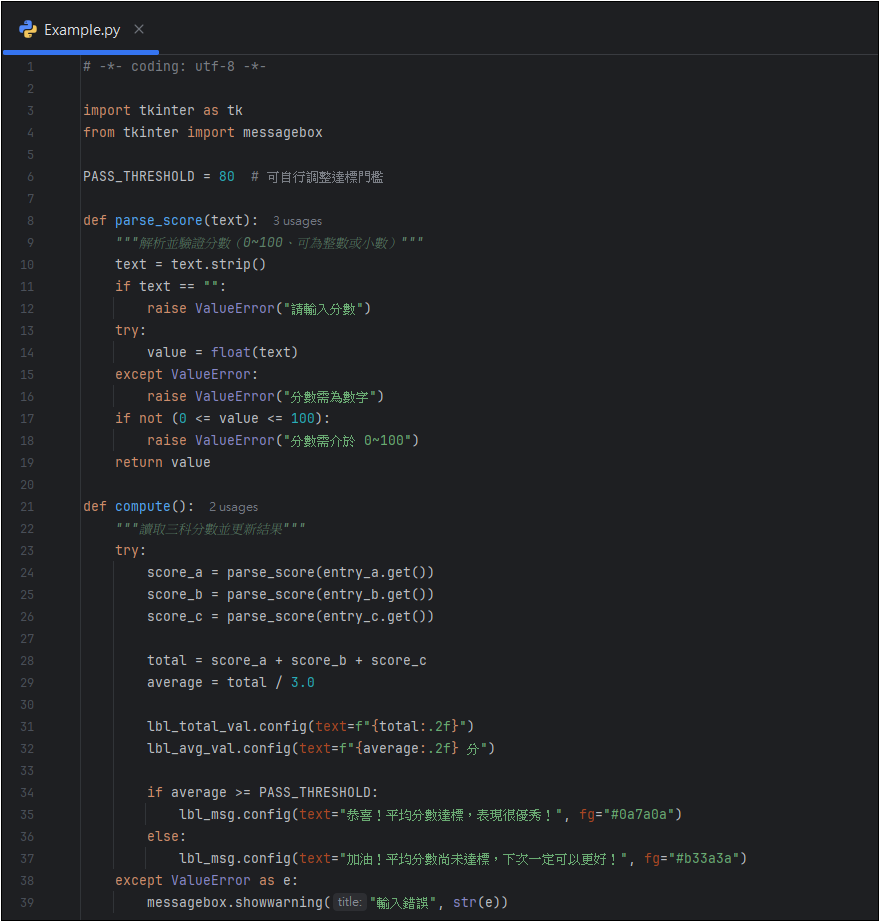Click the "return value" statement
The image size is (880, 922).
(x=162, y=463)
